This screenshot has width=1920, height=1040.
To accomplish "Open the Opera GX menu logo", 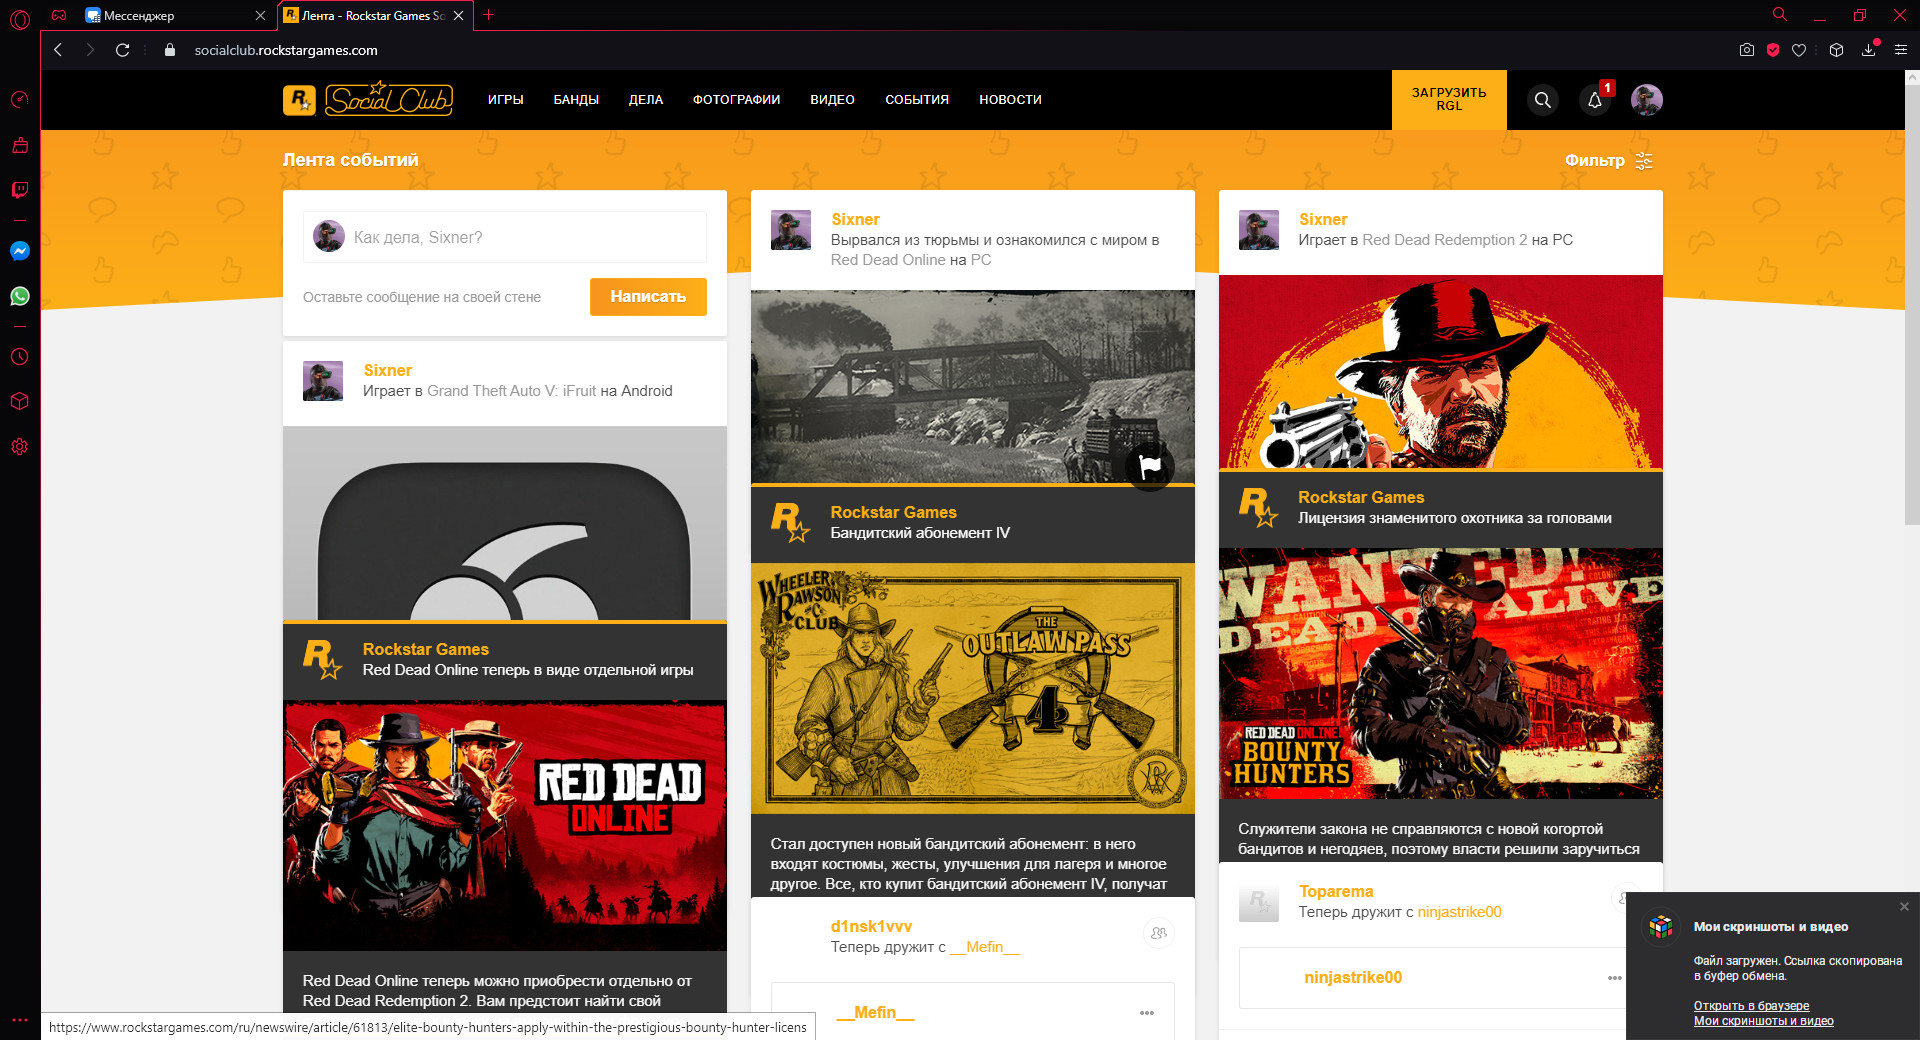I will [20, 19].
